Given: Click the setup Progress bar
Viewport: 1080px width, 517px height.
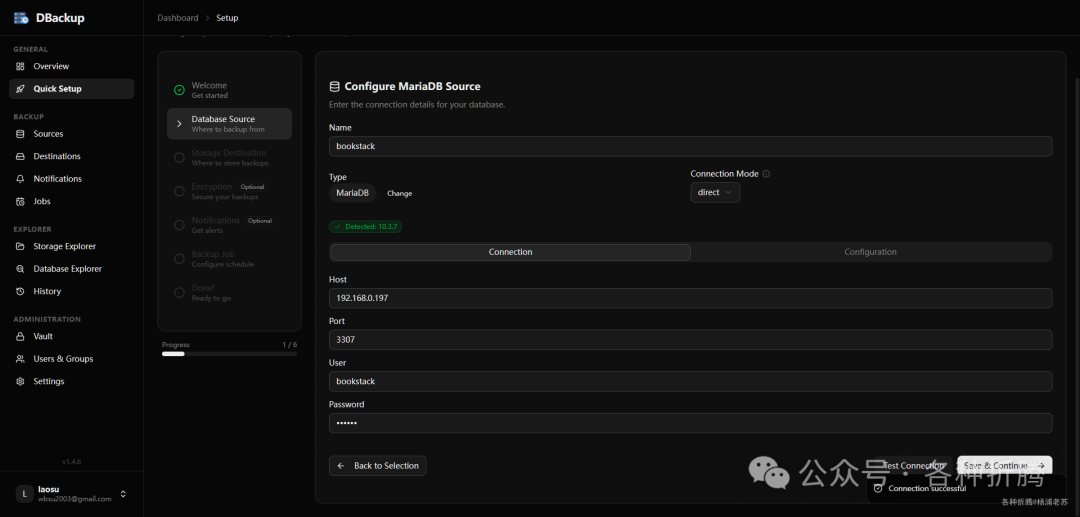Looking at the screenshot, I should click(229, 354).
